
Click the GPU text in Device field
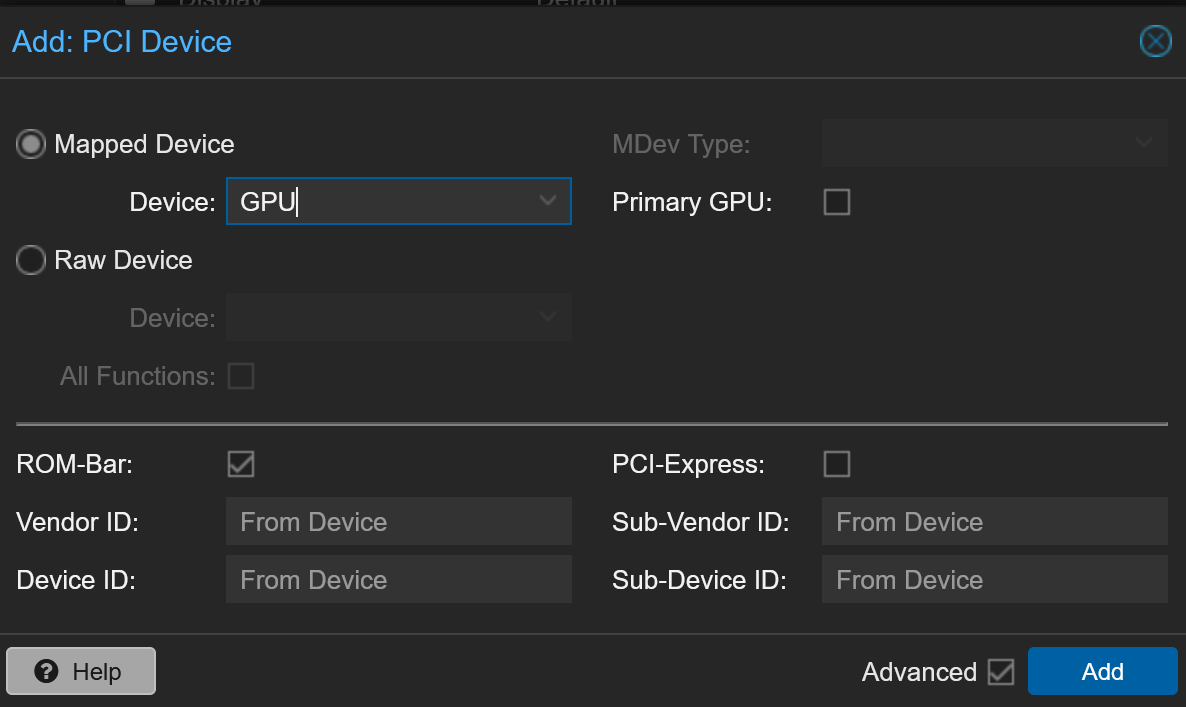point(268,202)
